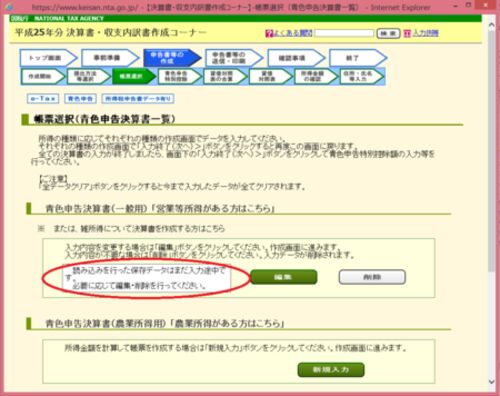Click the 所得税申告書データ有り tag label
Screen dimensions: 500x396
[x=138, y=99]
